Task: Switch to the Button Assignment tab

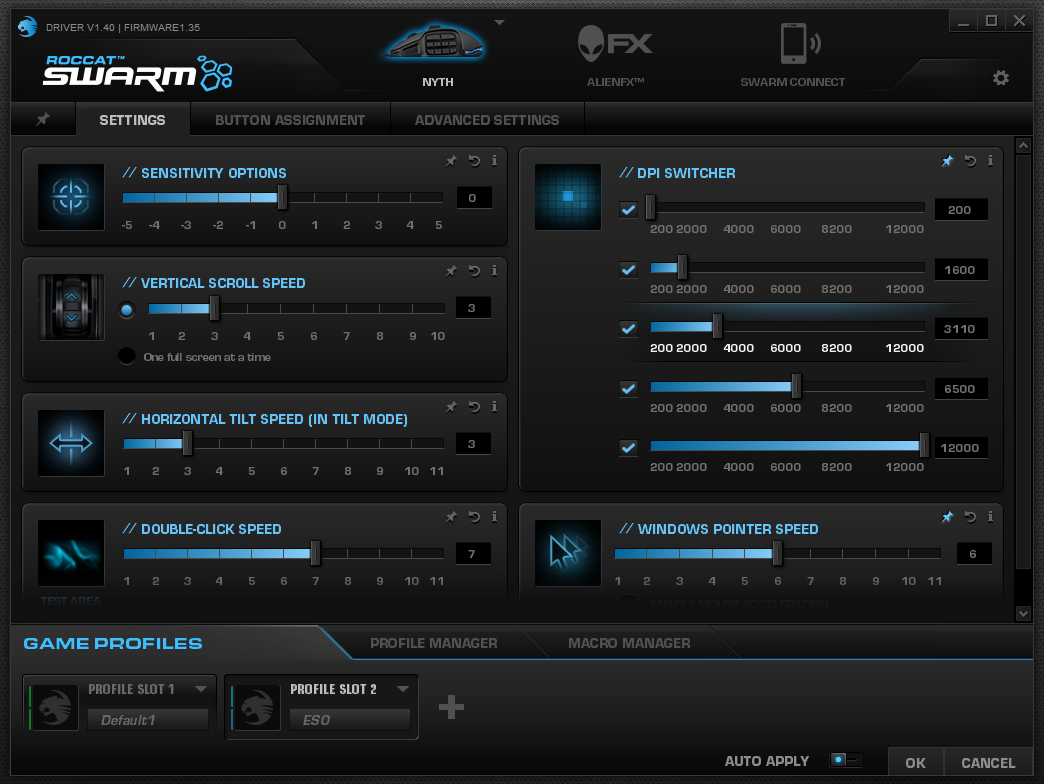Action: 290,120
